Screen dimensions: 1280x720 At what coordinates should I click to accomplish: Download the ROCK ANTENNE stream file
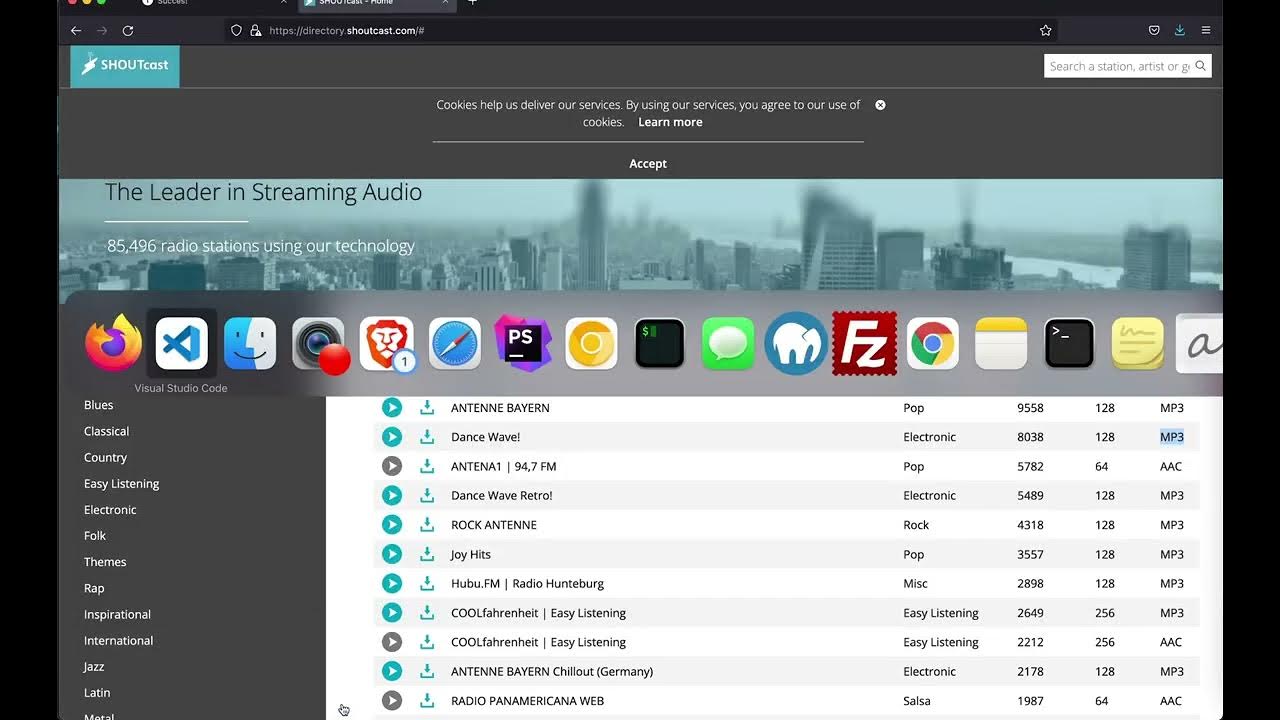point(427,525)
